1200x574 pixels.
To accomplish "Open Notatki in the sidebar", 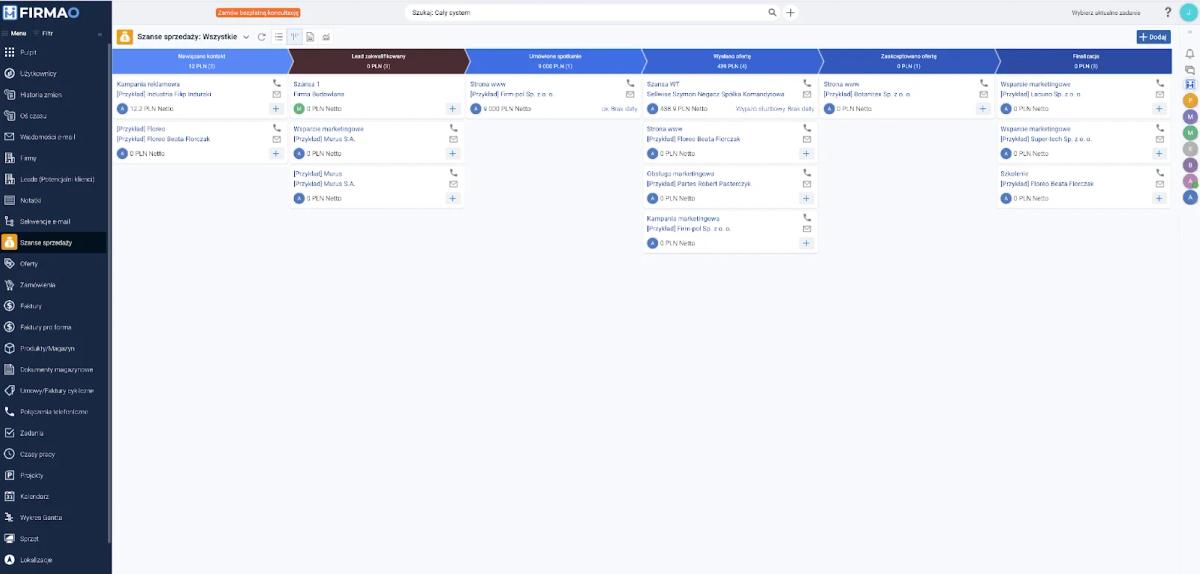I will point(55,200).
